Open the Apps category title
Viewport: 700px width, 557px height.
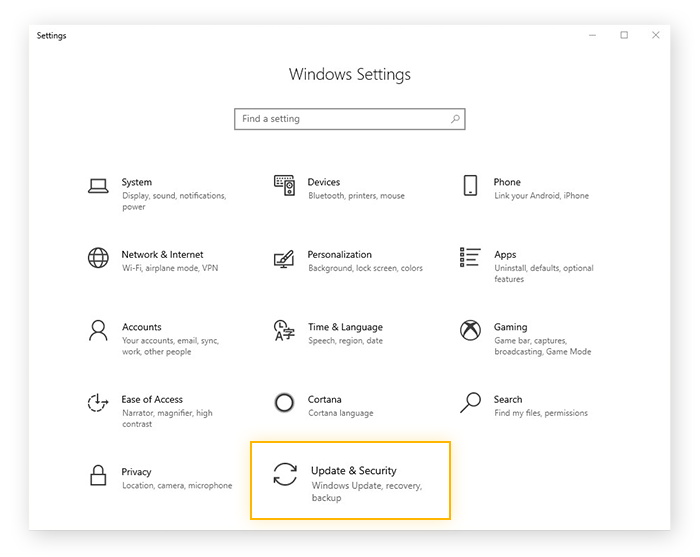[x=505, y=255]
